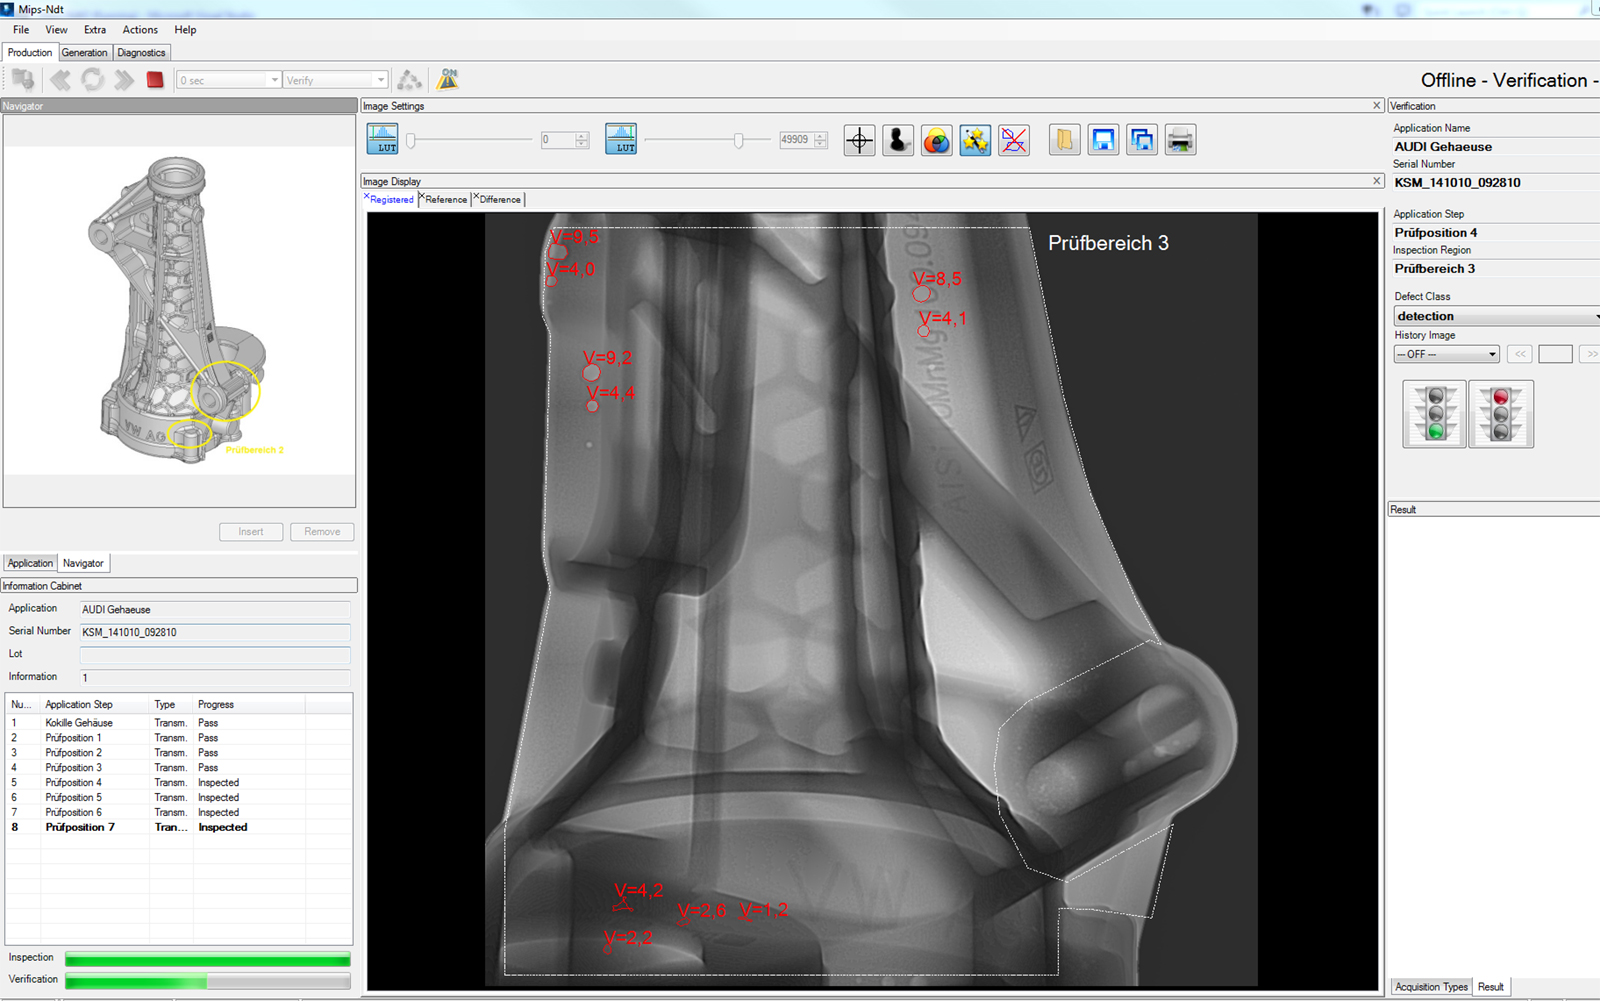Select Prüfposition 4 row in step list
Viewport: 1600px width, 1001px height.
tap(74, 783)
